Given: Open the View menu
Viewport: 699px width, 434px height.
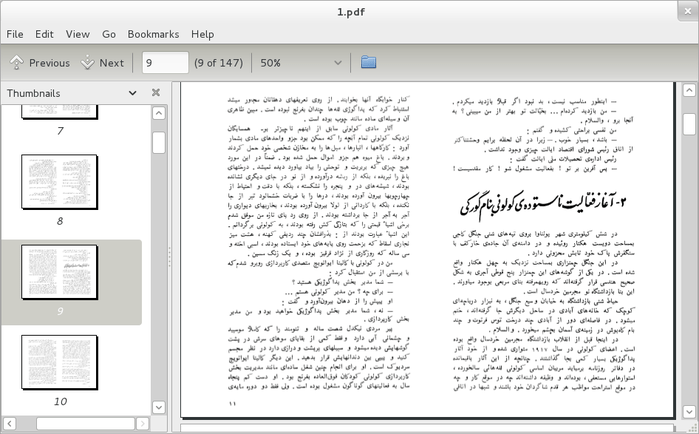Looking at the screenshot, I should [77, 34].
